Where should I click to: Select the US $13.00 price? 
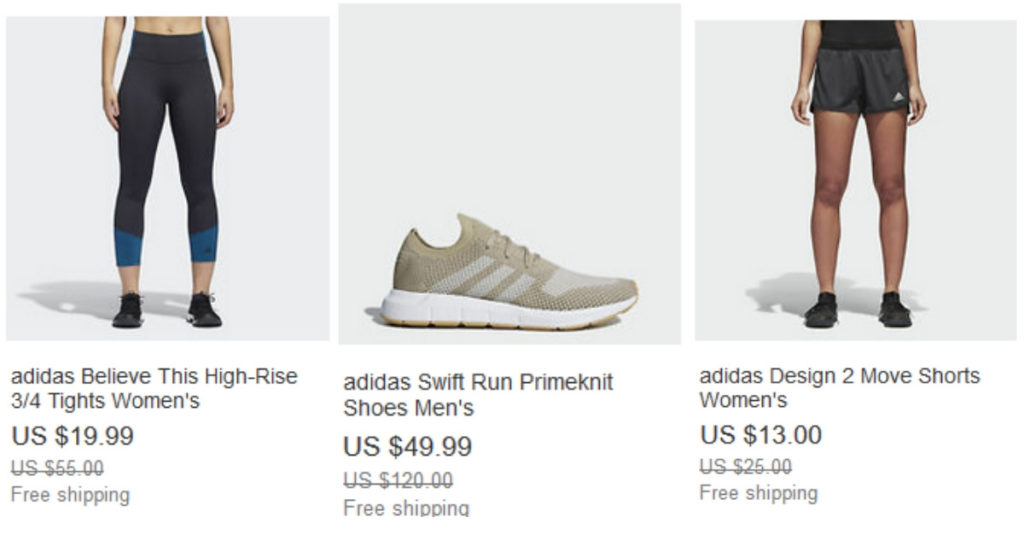[760, 435]
